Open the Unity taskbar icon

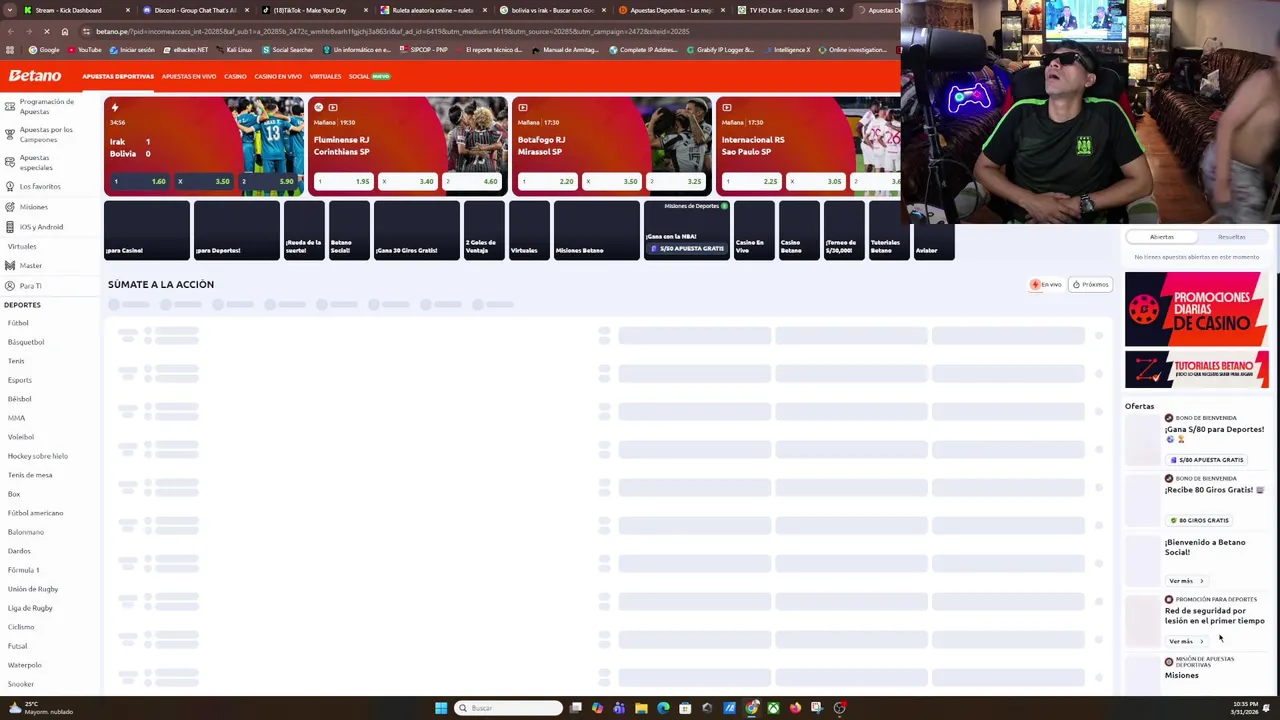[707, 708]
